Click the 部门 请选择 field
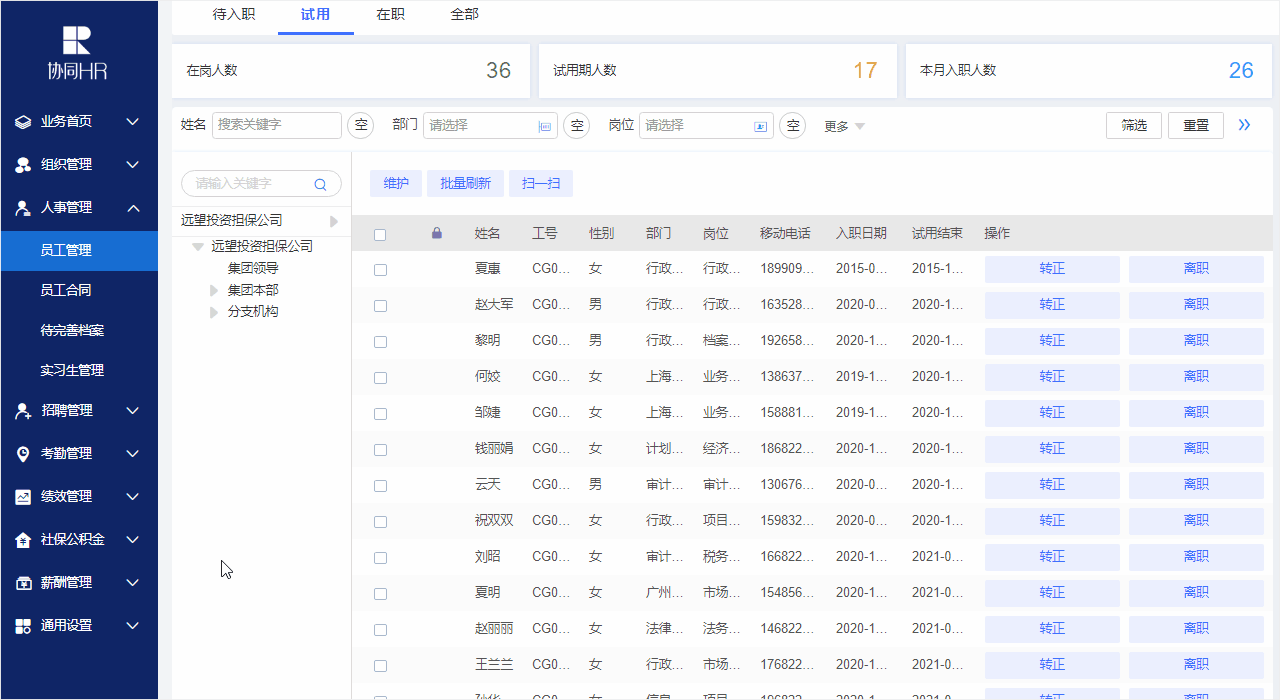 click(x=490, y=125)
